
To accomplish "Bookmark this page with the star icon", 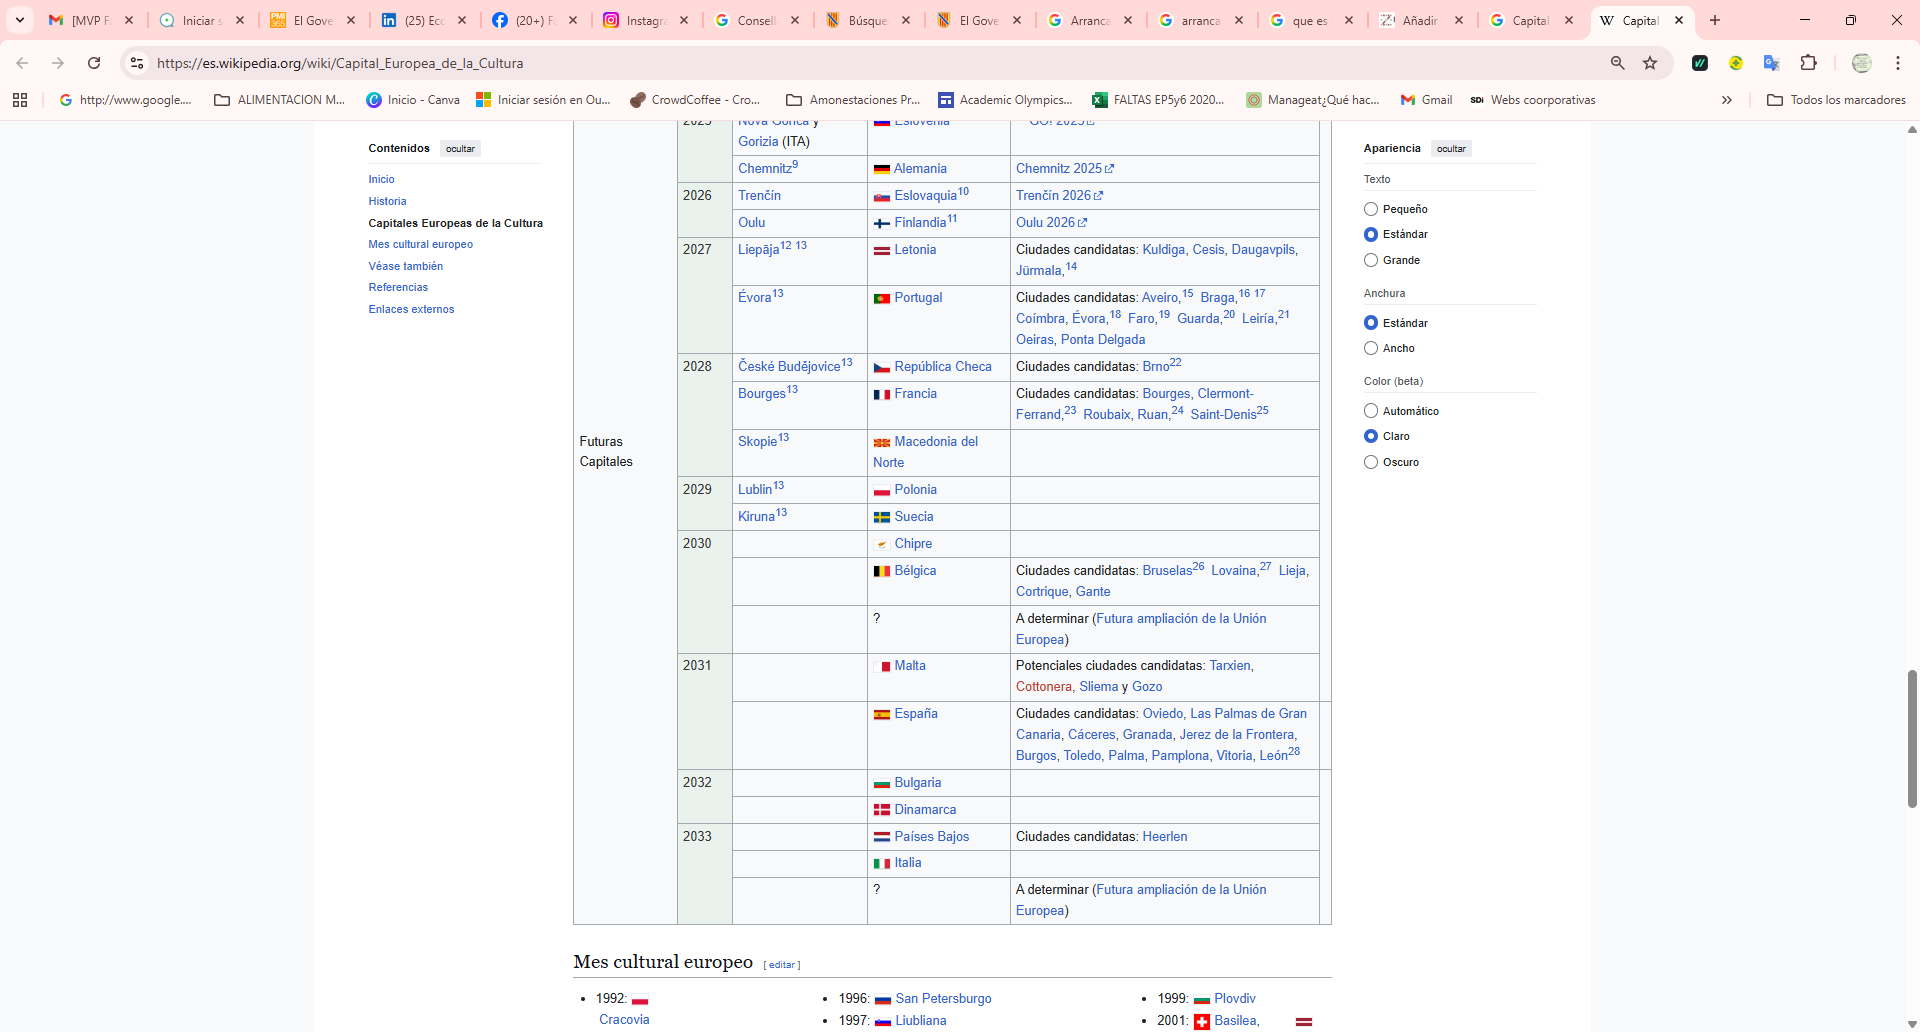I will tap(1650, 63).
